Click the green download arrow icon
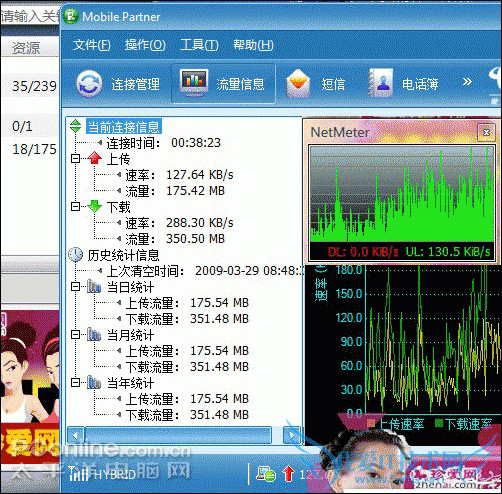This screenshot has width=502, height=494. pos(95,206)
